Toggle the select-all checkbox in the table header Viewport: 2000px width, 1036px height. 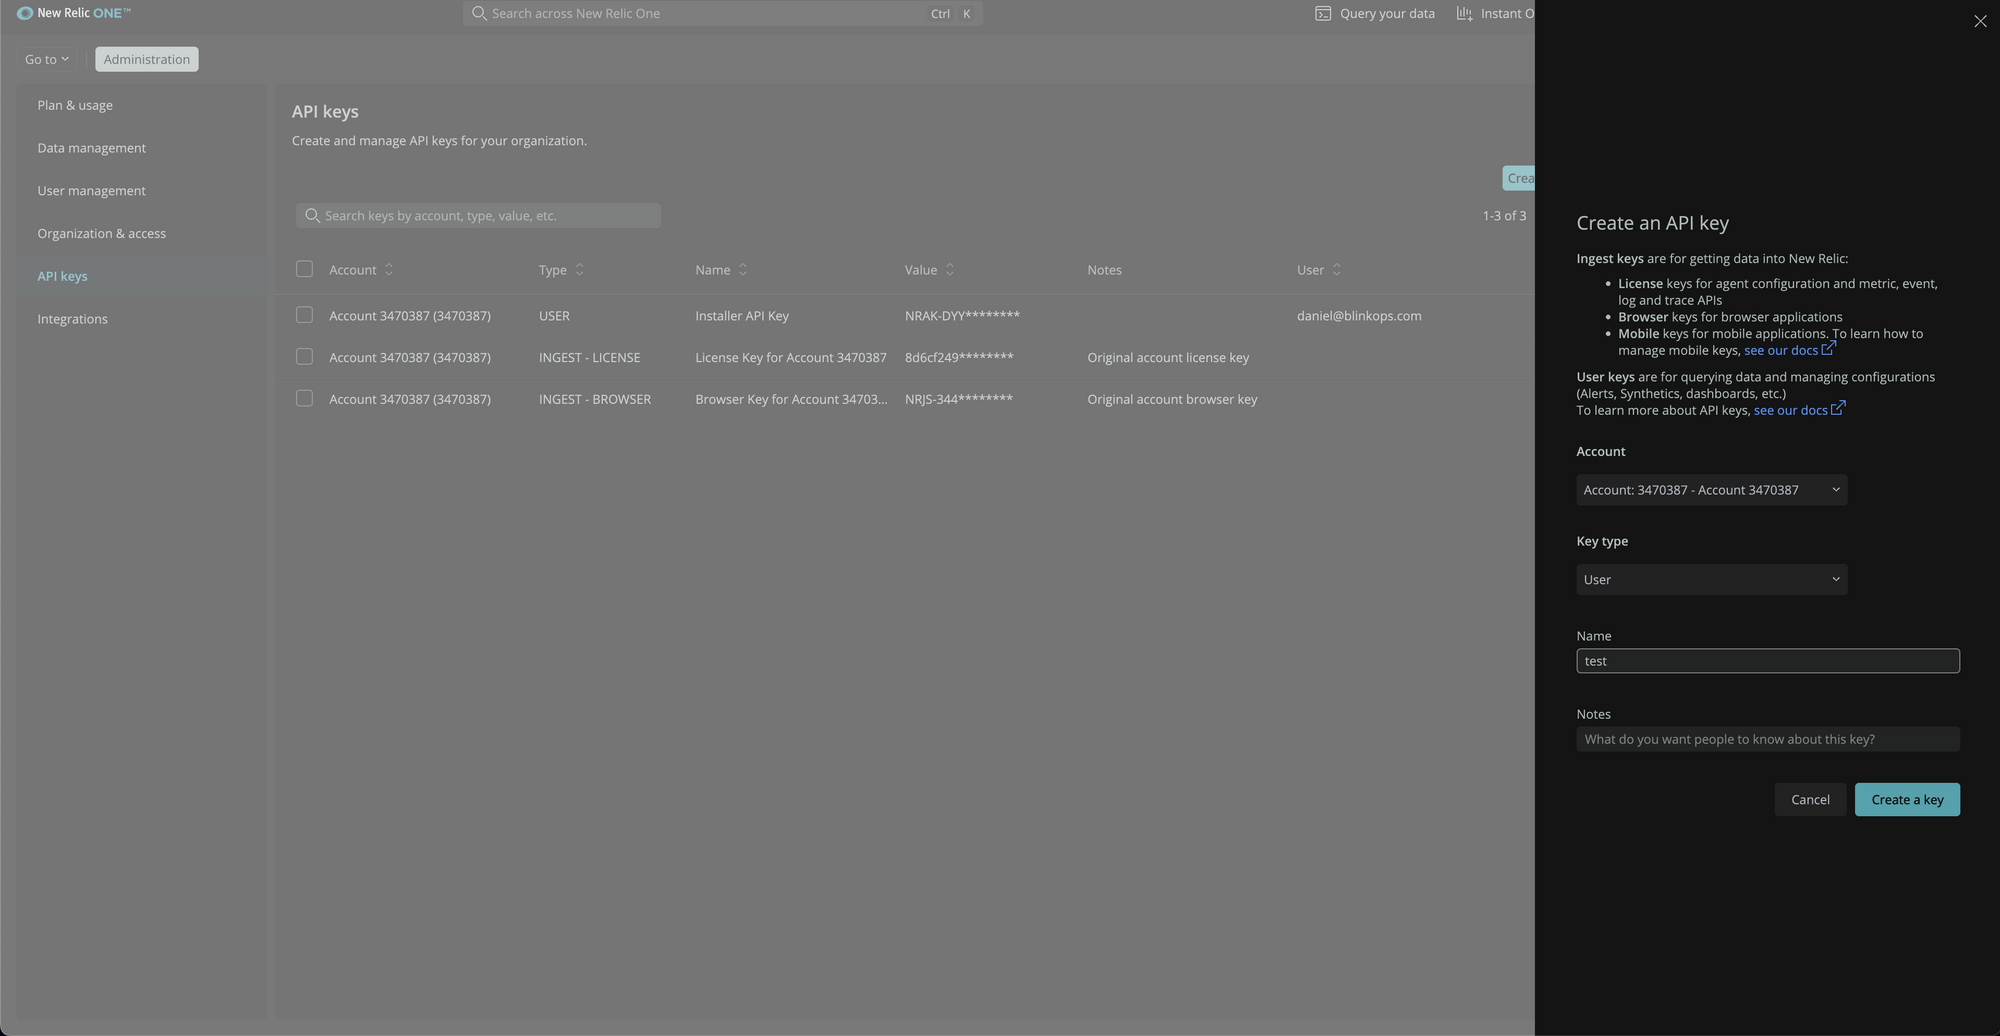tap(304, 269)
